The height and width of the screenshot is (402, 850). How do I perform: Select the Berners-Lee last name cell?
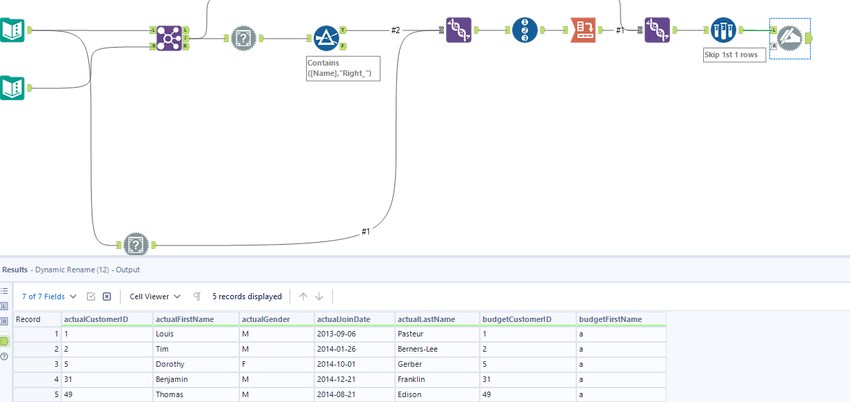pos(437,349)
